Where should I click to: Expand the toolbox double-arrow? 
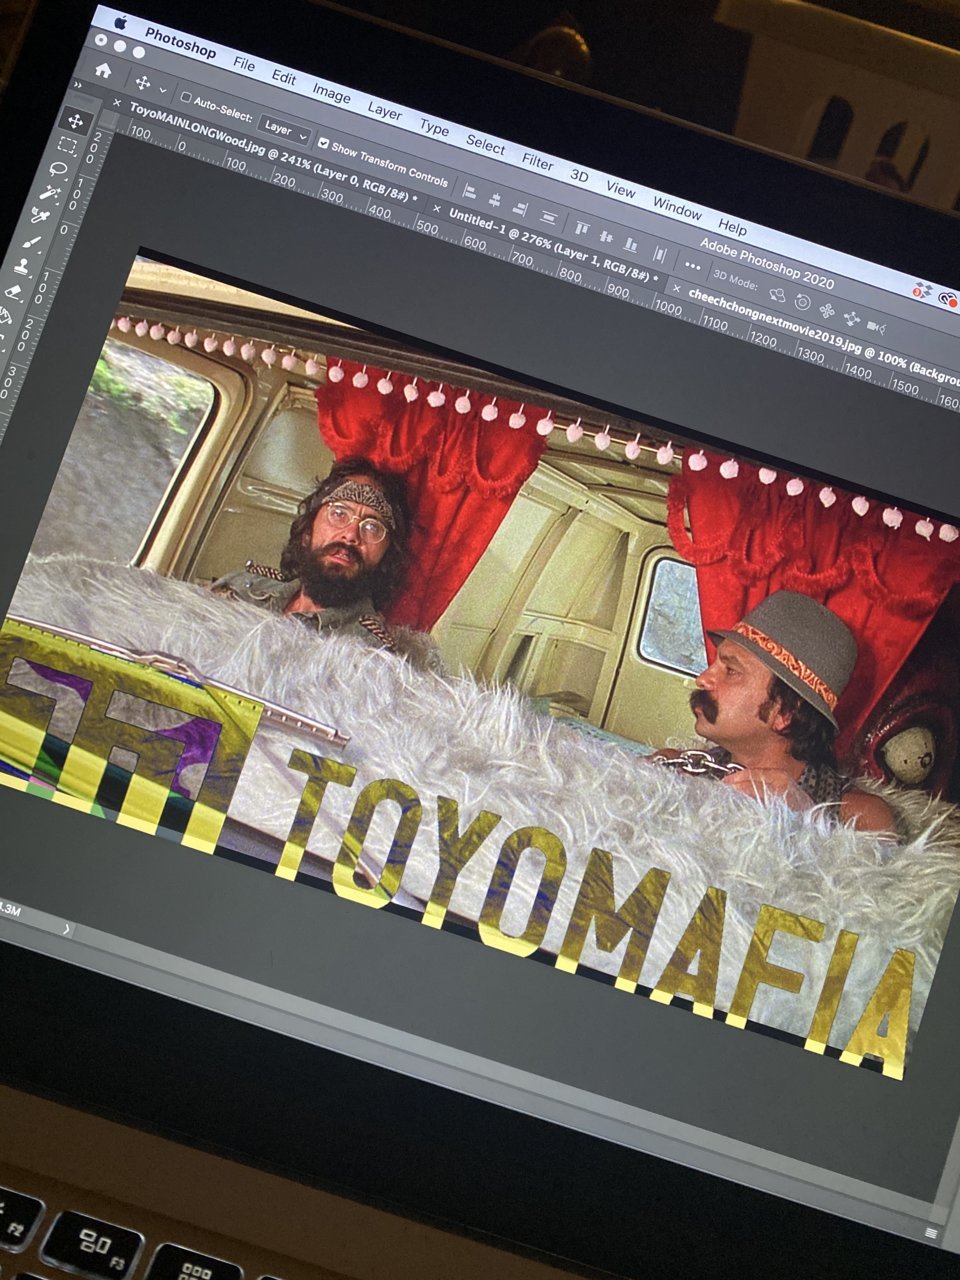tap(78, 85)
